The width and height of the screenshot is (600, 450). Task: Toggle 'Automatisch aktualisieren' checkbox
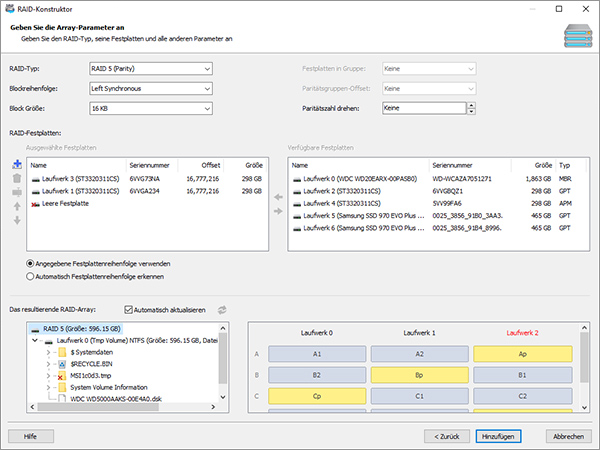point(129,310)
